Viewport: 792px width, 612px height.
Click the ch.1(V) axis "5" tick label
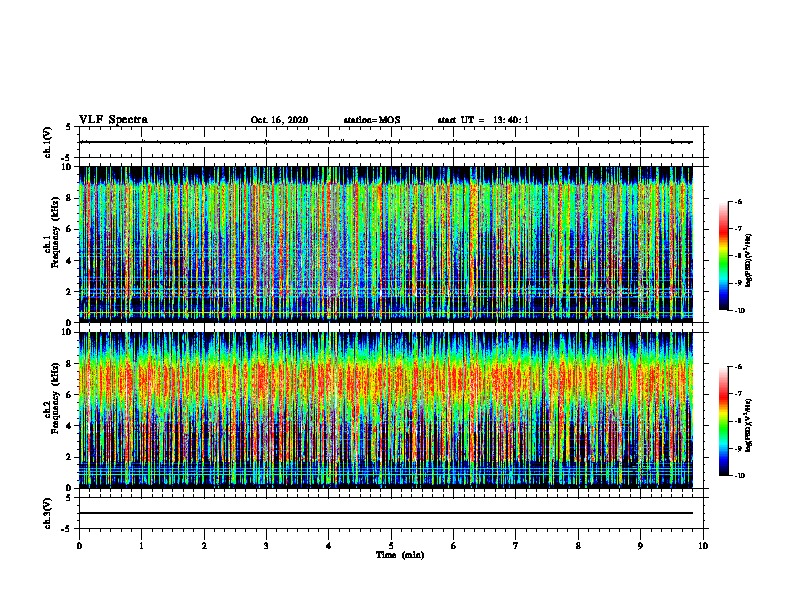(69, 127)
